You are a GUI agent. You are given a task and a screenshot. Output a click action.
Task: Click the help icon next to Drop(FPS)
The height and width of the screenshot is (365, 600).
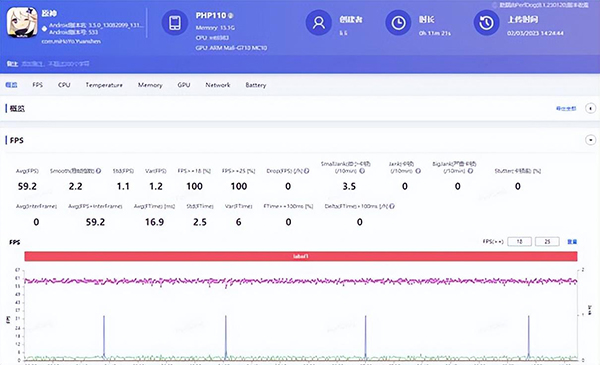[x=307, y=171]
